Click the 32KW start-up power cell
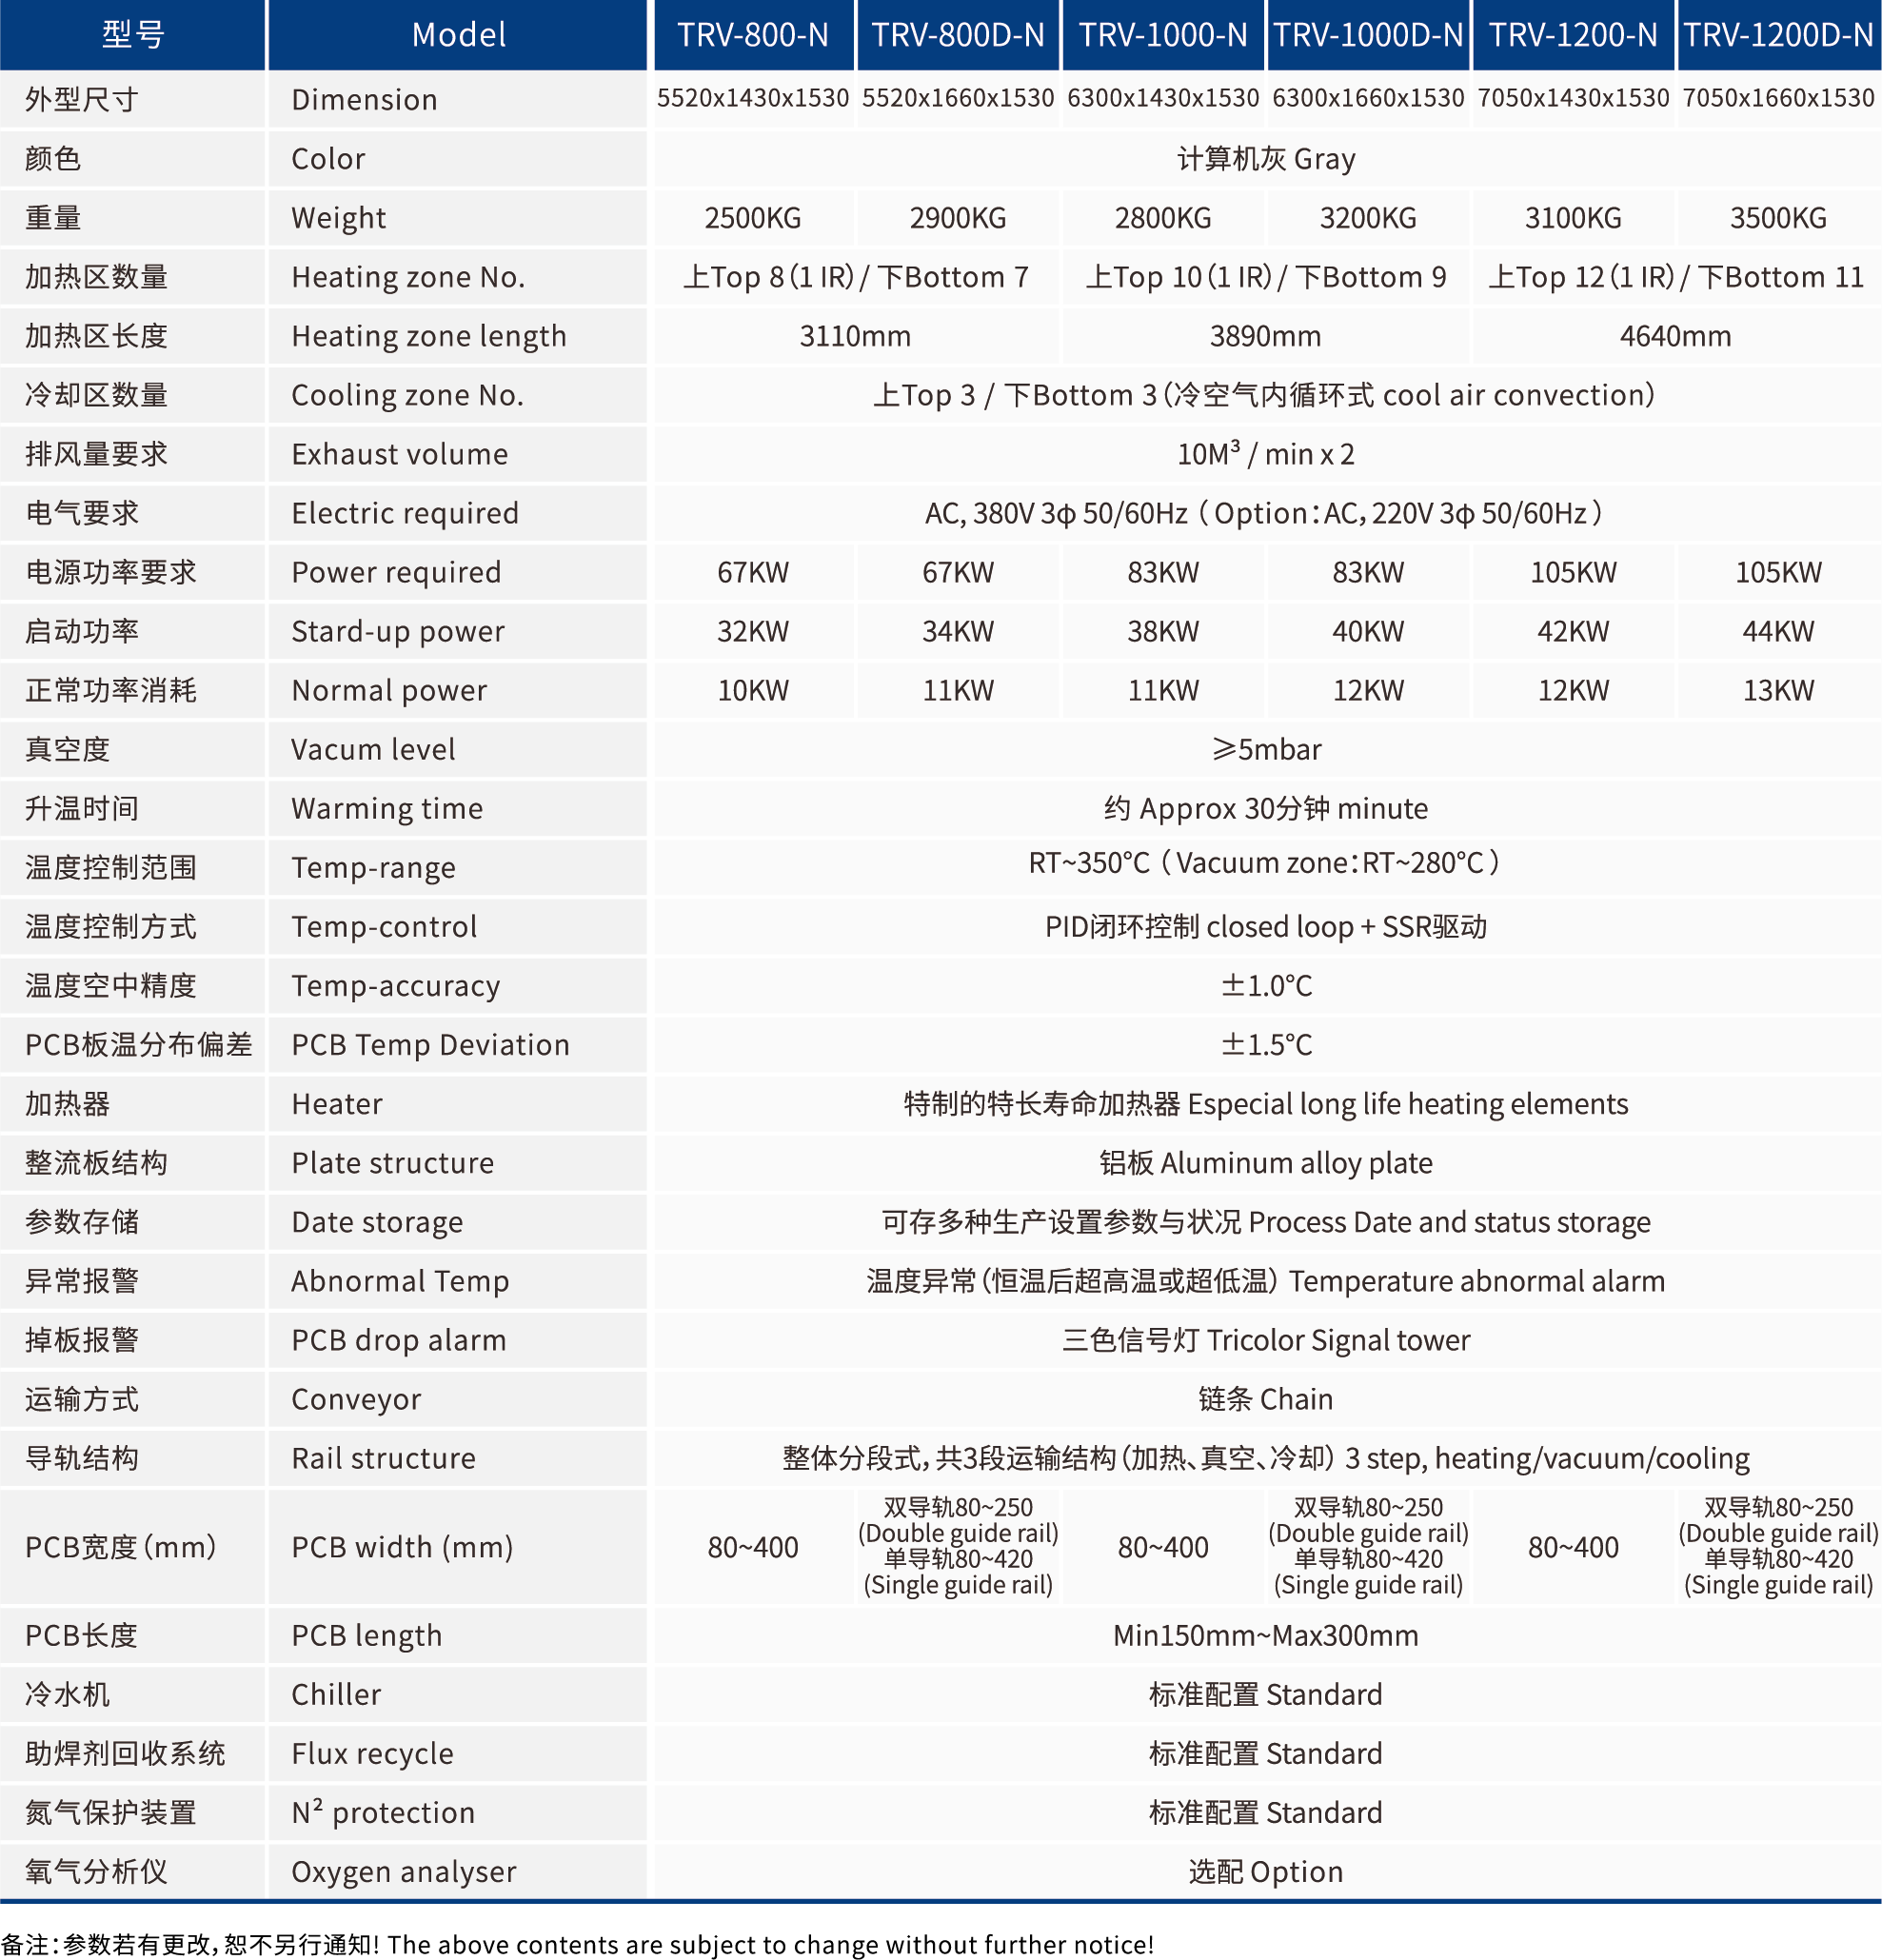Viewport: 1882px width, 1960px height. [753, 631]
